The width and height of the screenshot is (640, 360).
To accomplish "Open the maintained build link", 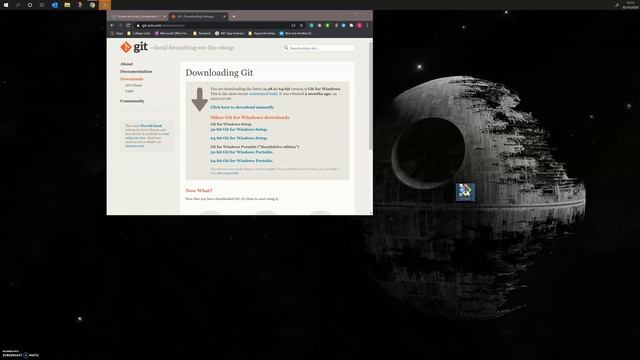I will click(263, 93).
